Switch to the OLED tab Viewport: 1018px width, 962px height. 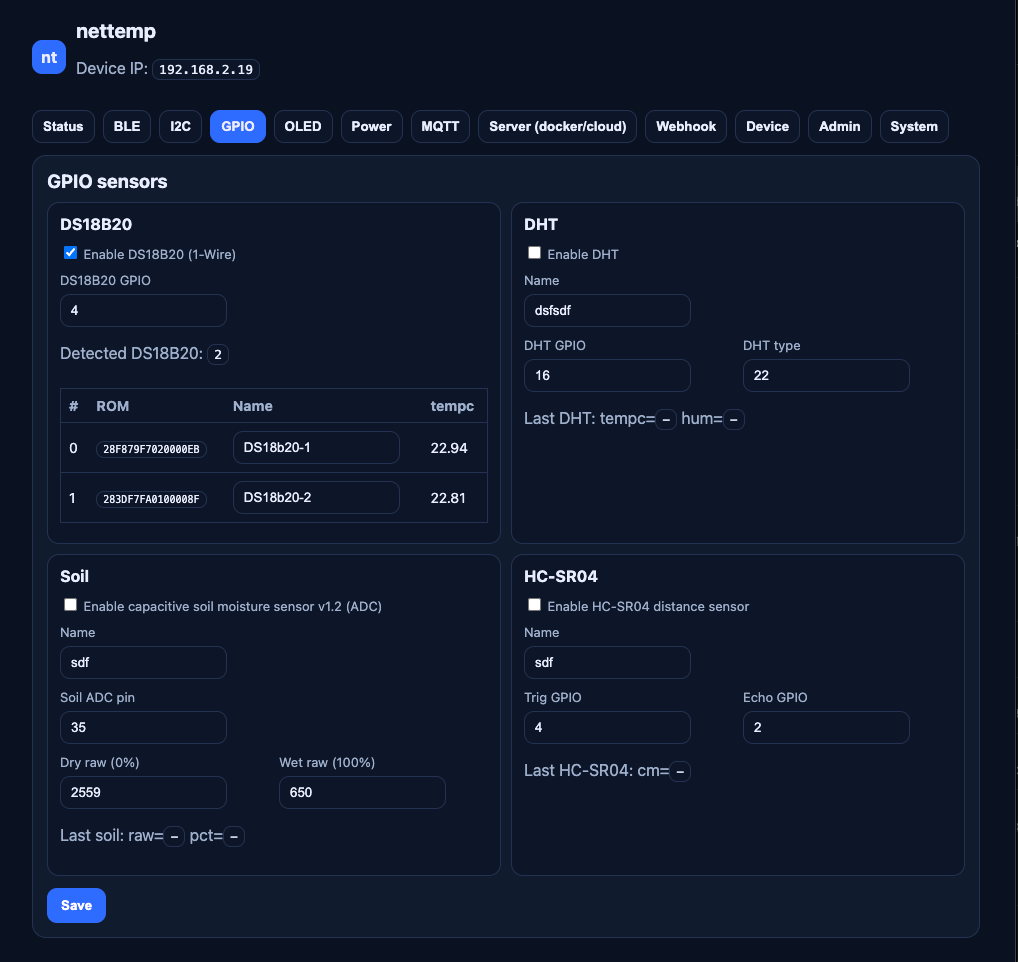(303, 127)
